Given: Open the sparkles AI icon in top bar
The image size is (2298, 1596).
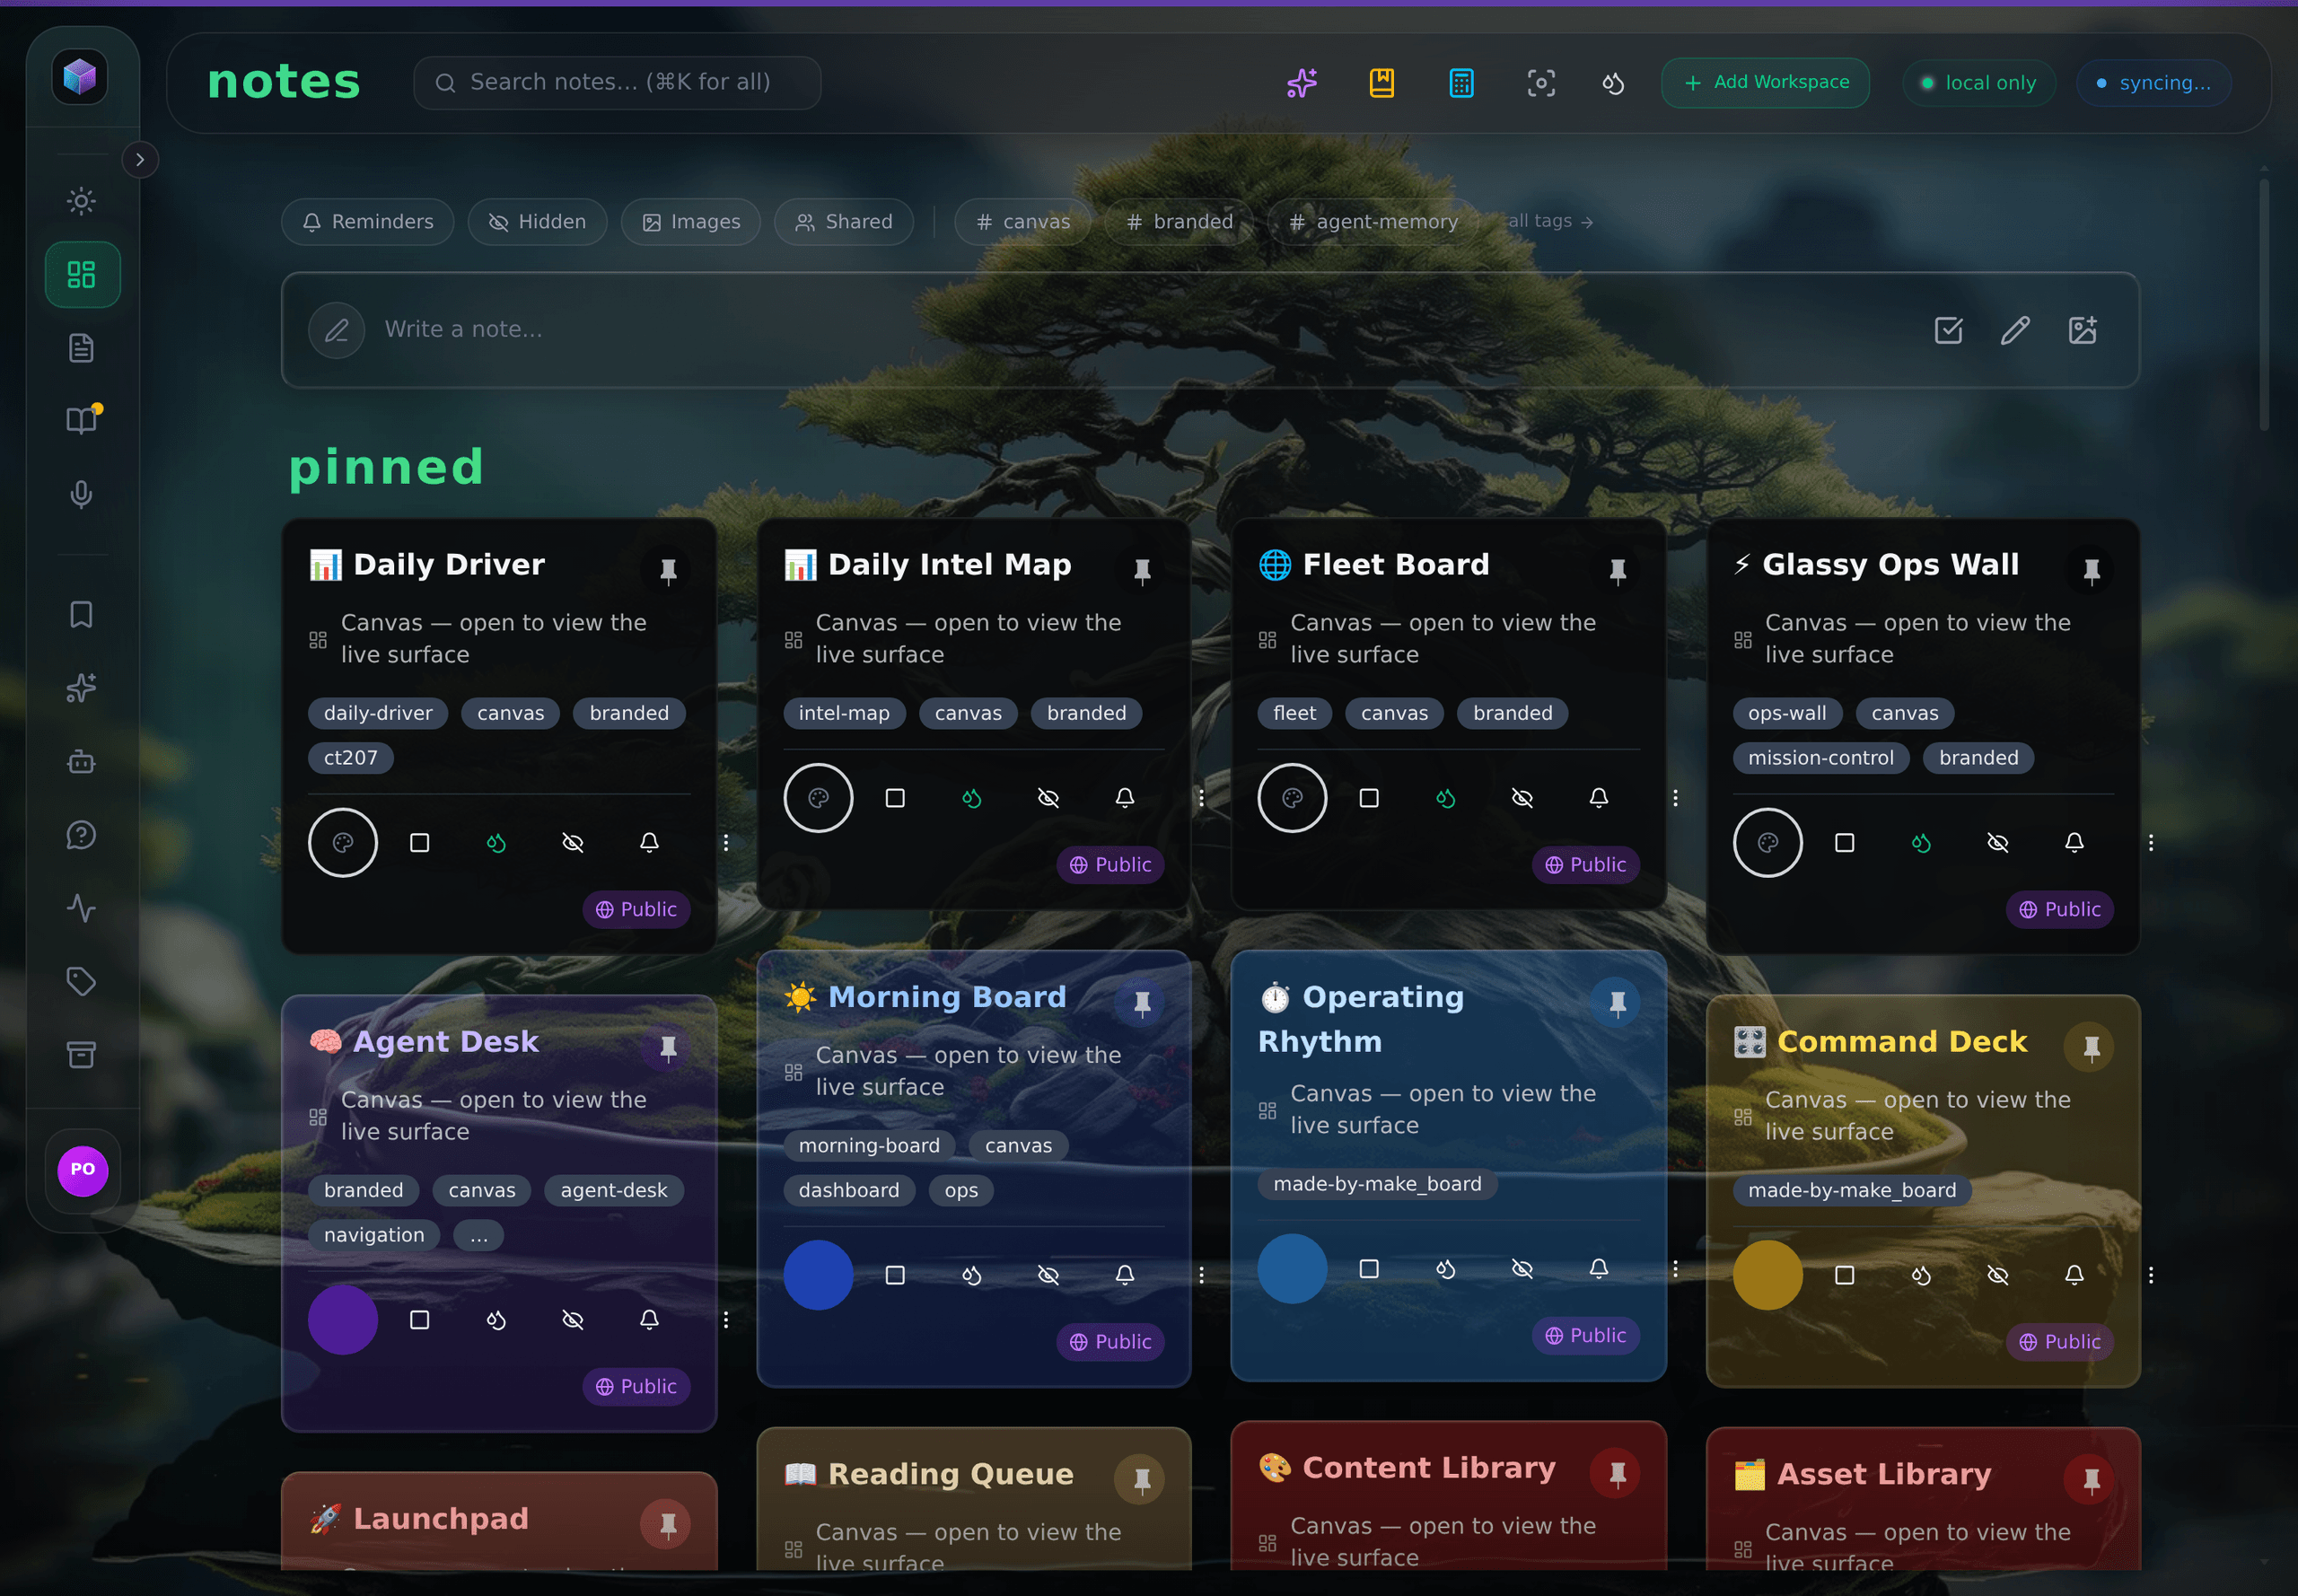Looking at the screenshot, I should point(1301,83).
